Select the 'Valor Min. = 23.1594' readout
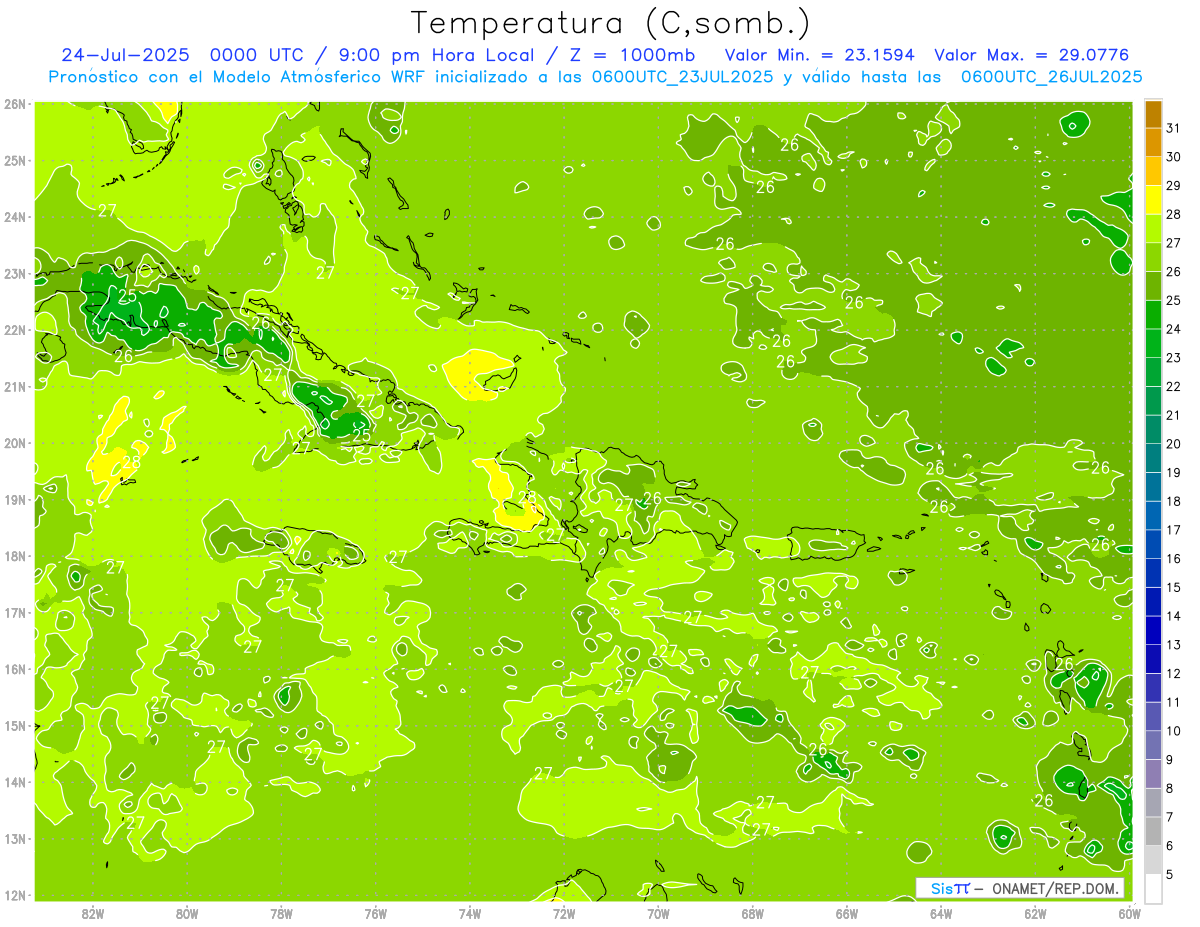The height and width of the screenshot is (927, 1200). coord(819,55)
